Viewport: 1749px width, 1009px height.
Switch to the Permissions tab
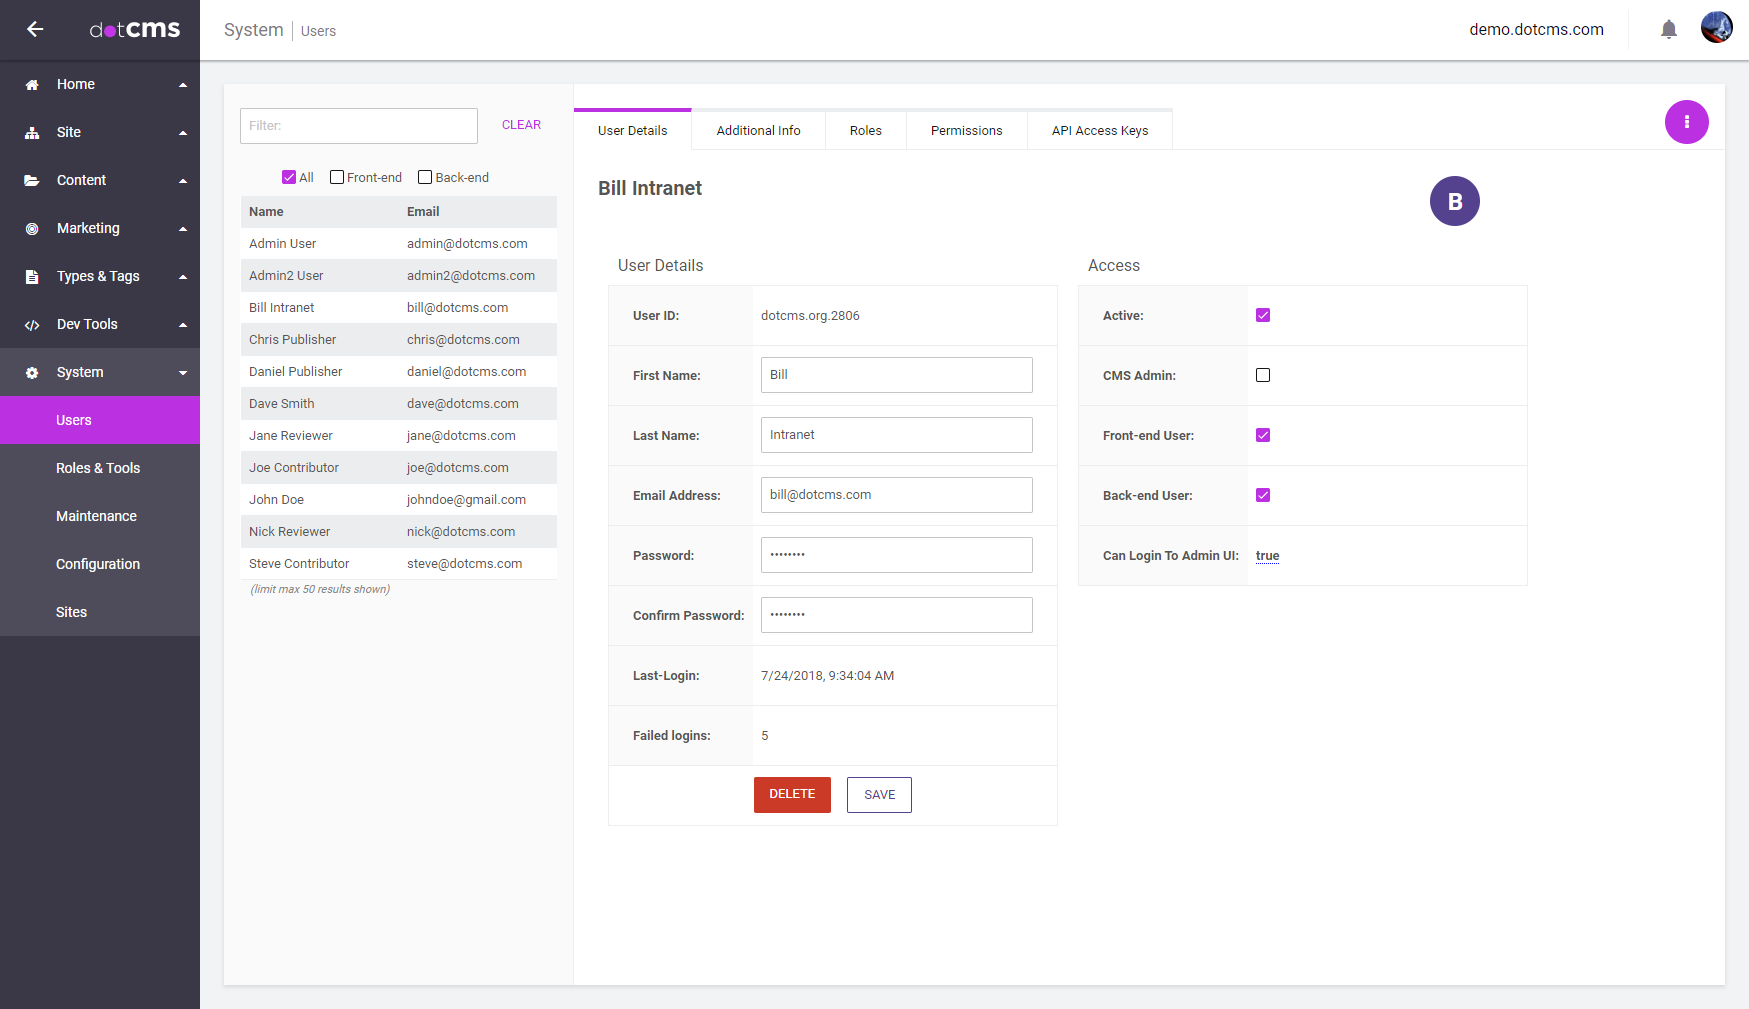click(966, 131)
